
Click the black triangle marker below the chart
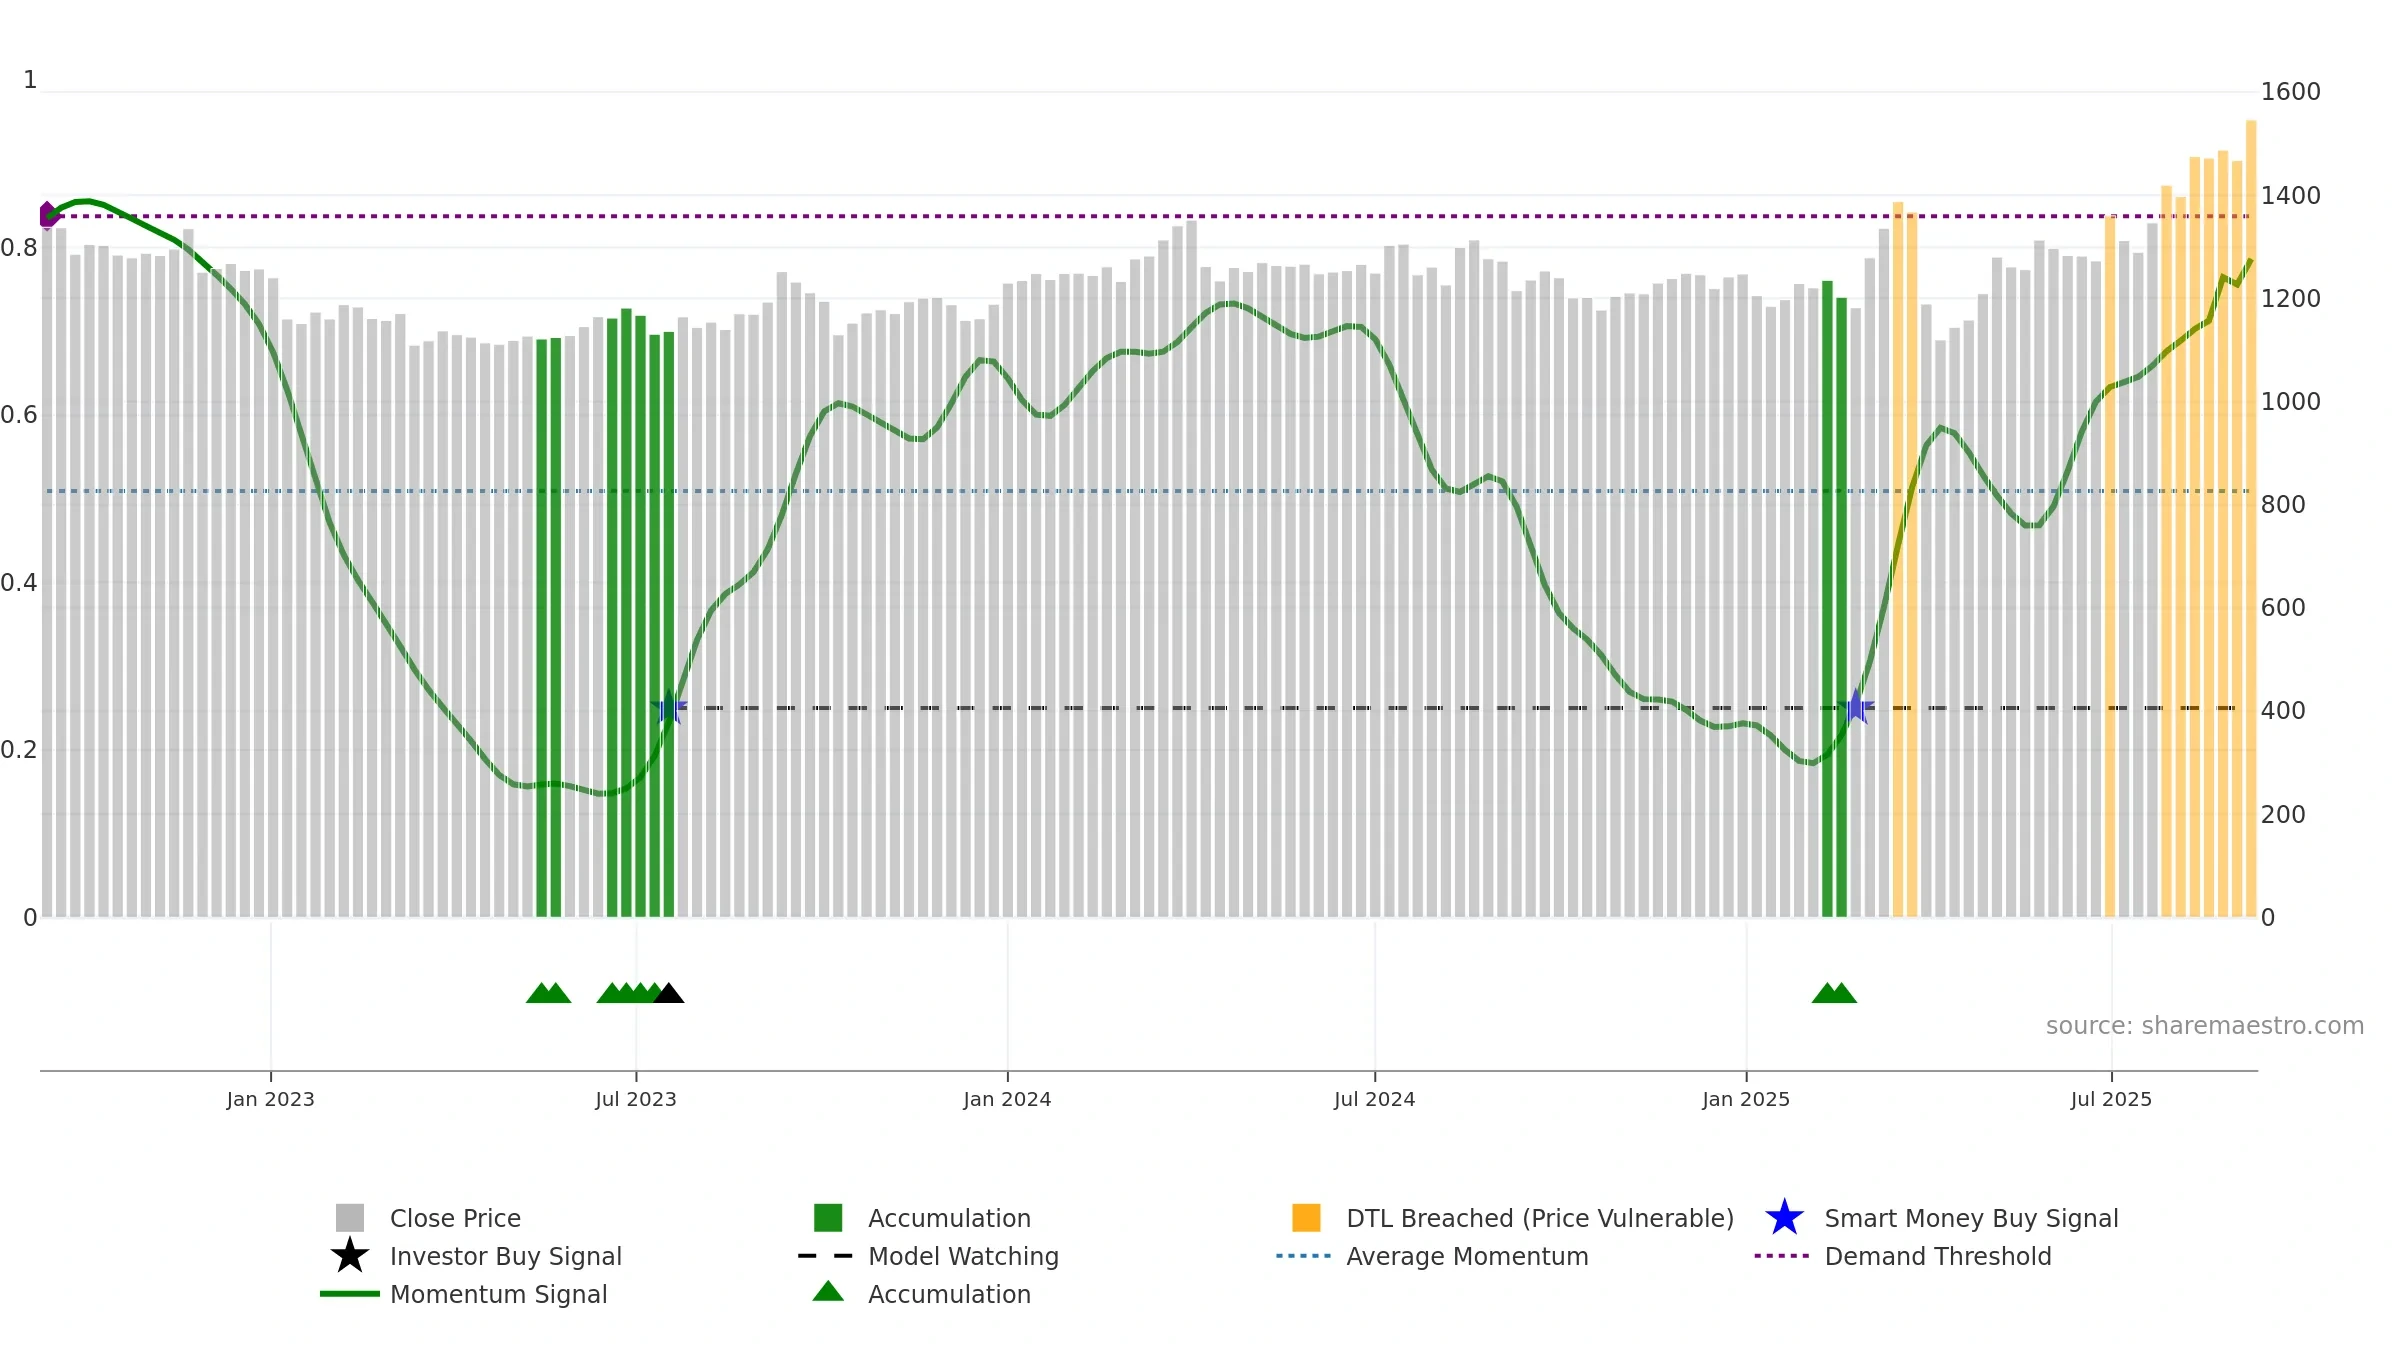pyautogui.click(x=669, y=993)
